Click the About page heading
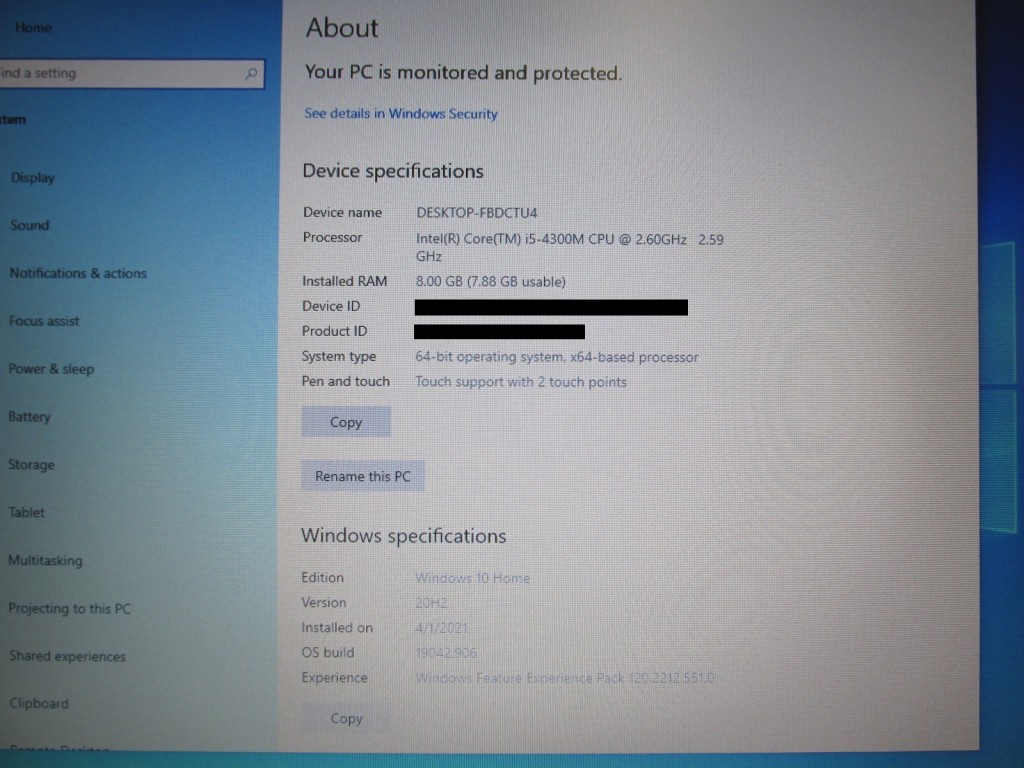Image resolution: width=1024 pixels, height=768 pixels. point(342,28)
